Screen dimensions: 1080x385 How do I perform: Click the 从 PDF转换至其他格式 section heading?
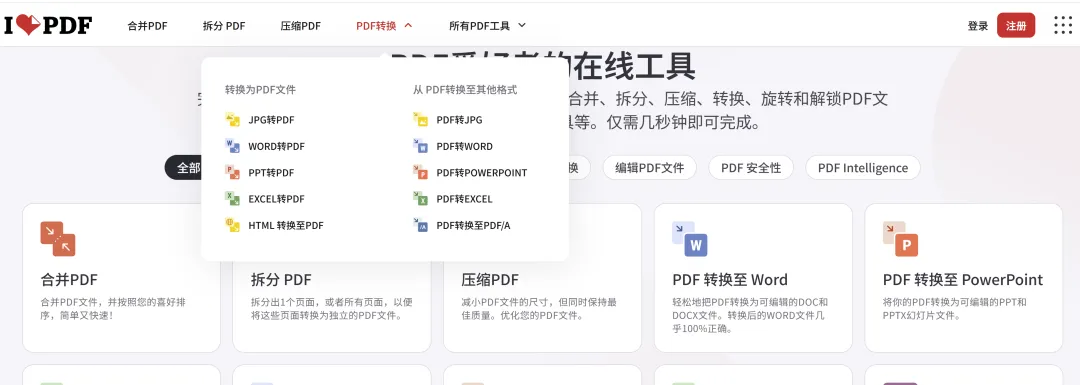click(x=465, y=90)
